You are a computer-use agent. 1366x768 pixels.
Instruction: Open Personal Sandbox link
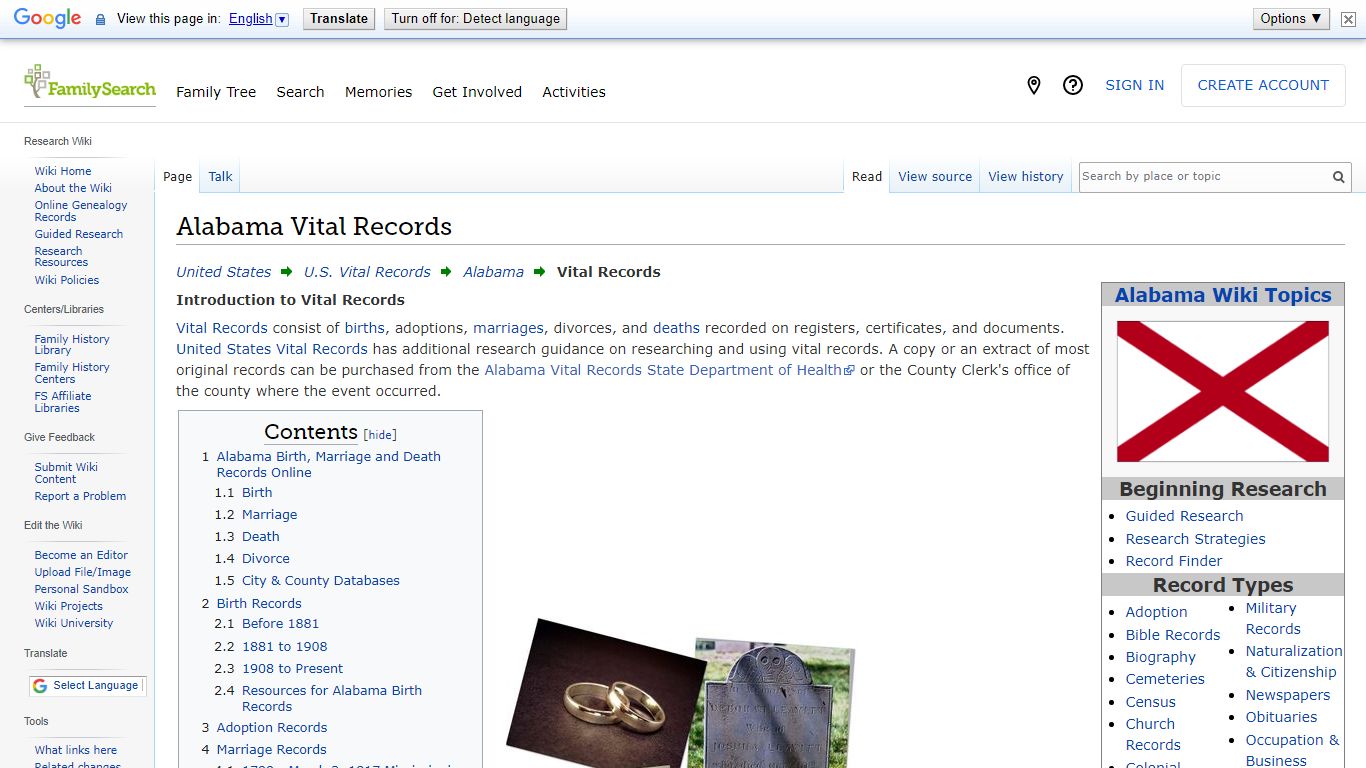click(81, 589)
